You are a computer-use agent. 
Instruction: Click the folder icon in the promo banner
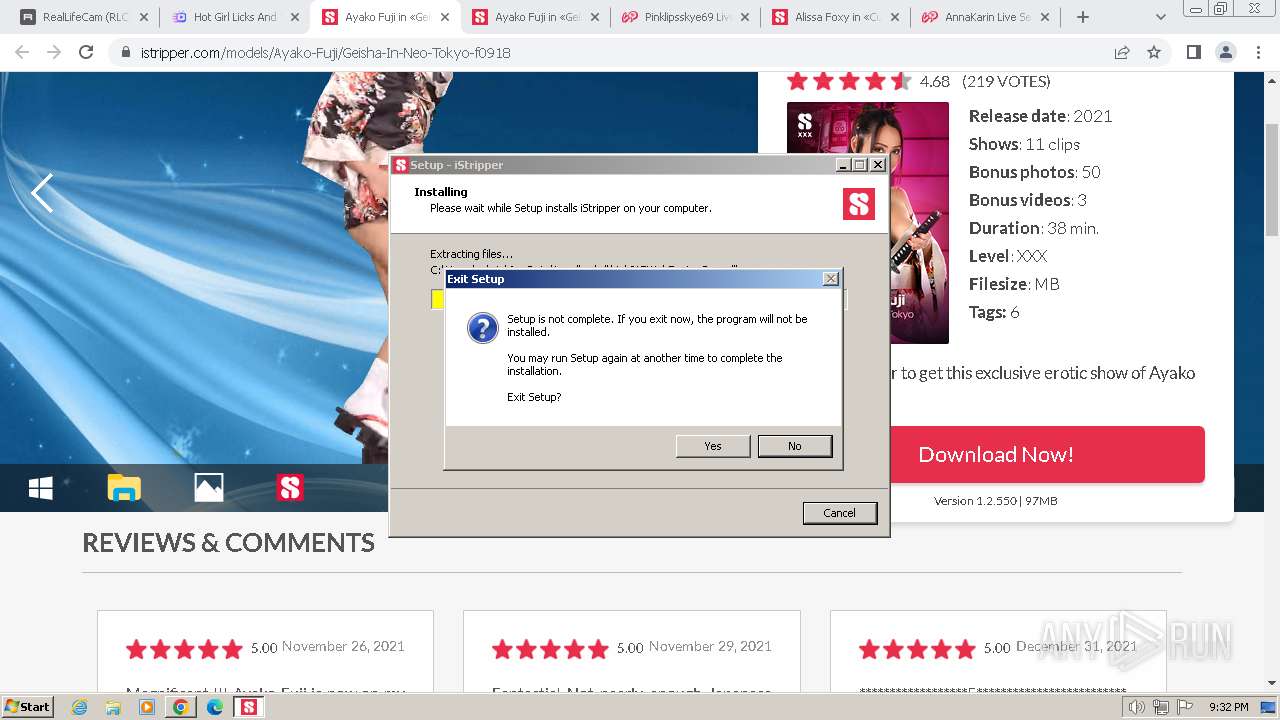point(124,488)
